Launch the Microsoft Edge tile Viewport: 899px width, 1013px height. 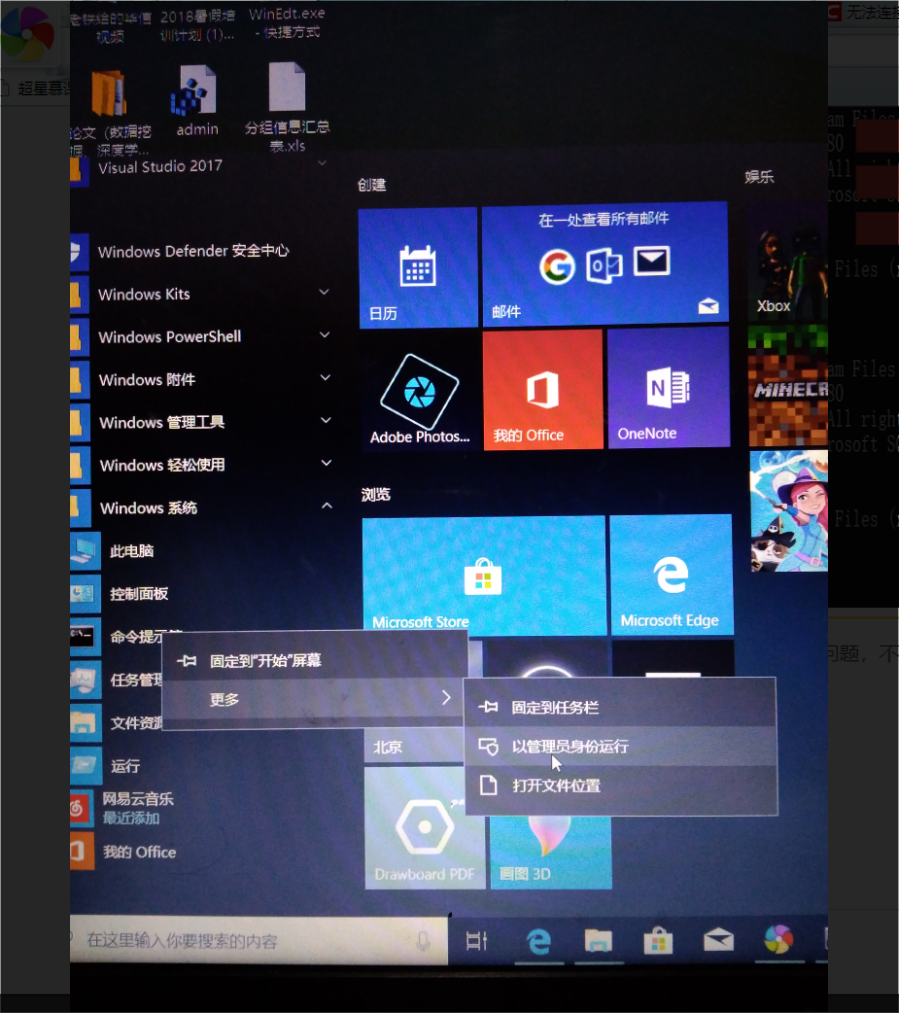tap(671, 574)
